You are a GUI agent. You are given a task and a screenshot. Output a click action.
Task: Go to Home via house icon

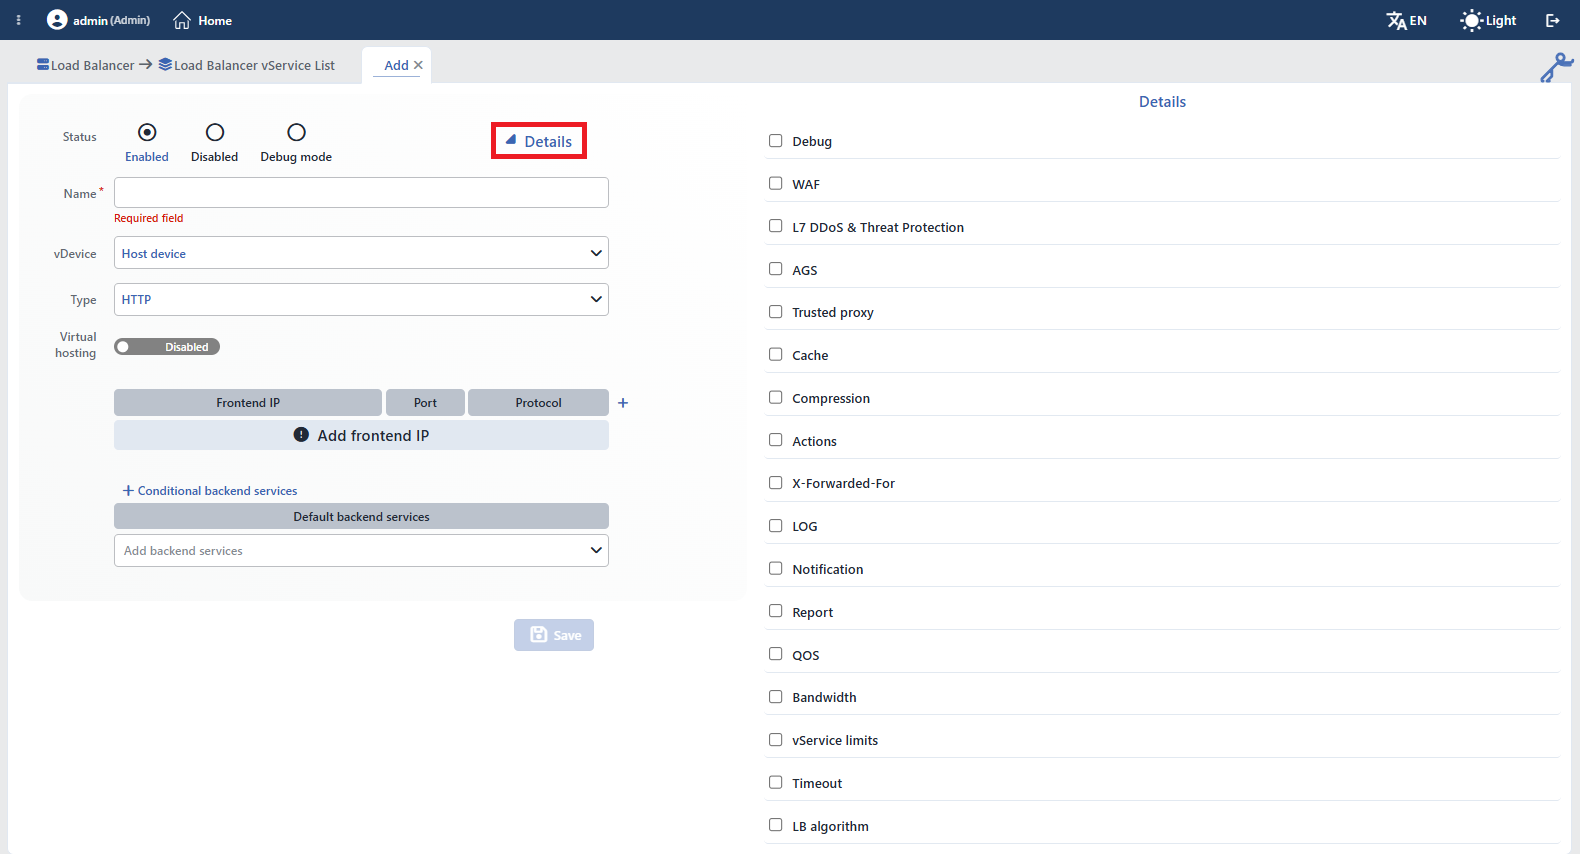(x=182, y=20)
